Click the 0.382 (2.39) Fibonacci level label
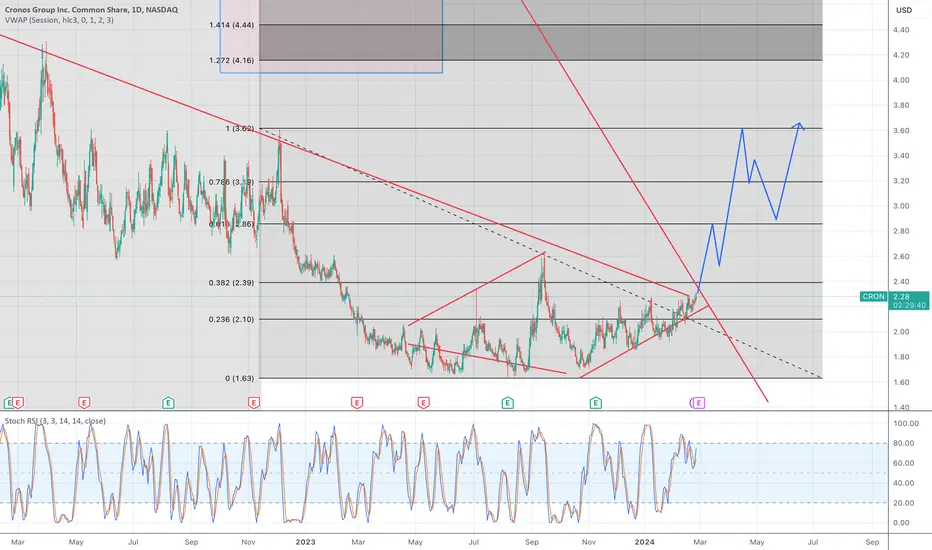The height and width of the screenshot is (550, 932). tap(231, 282)
